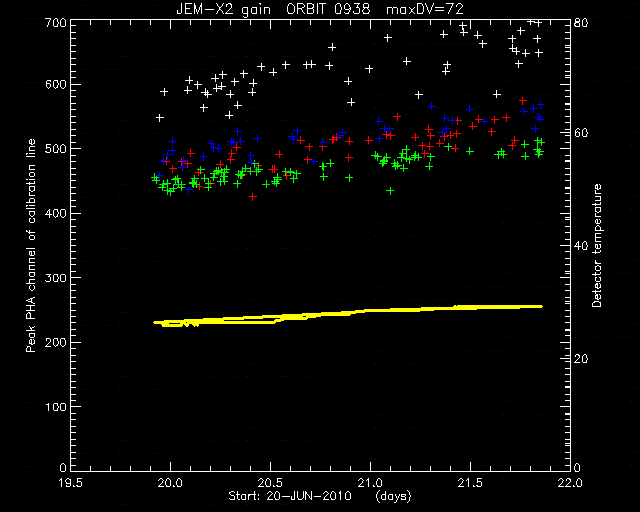Viewport: 640px width, 512px height.
Task: Click the right-axis tick label 80
Action: 581,22
